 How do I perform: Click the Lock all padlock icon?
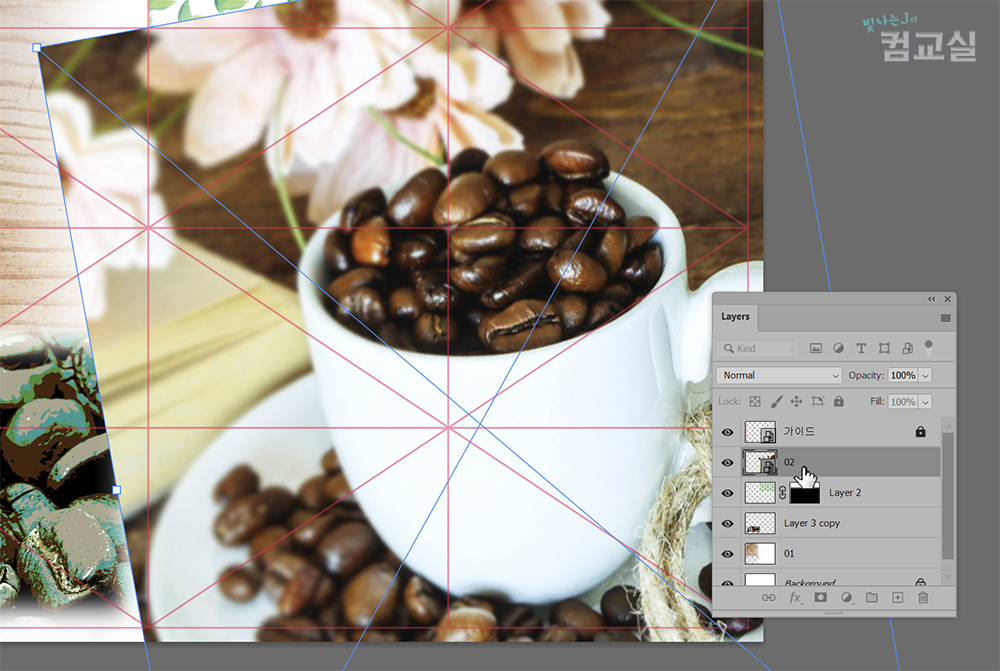[839, 401]
